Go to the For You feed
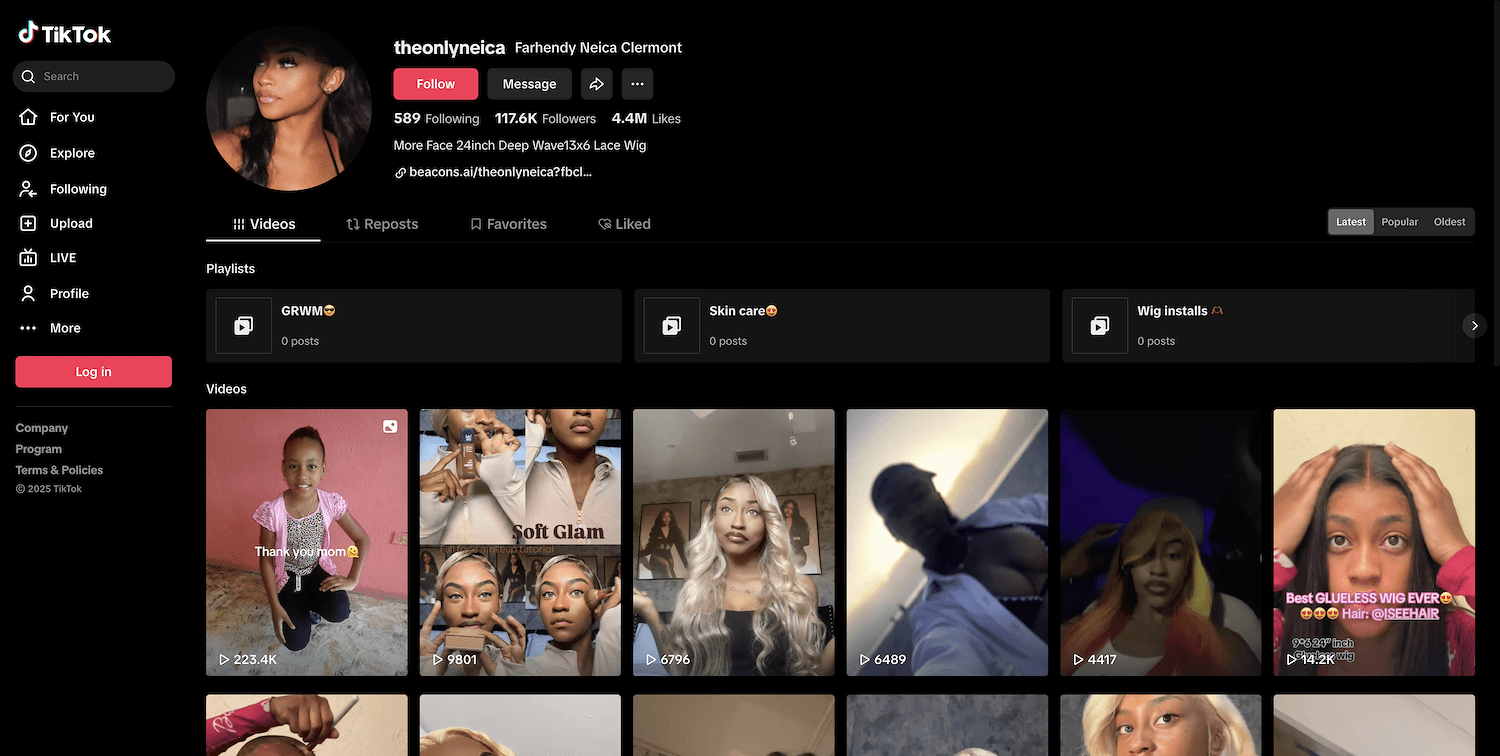 71,117
